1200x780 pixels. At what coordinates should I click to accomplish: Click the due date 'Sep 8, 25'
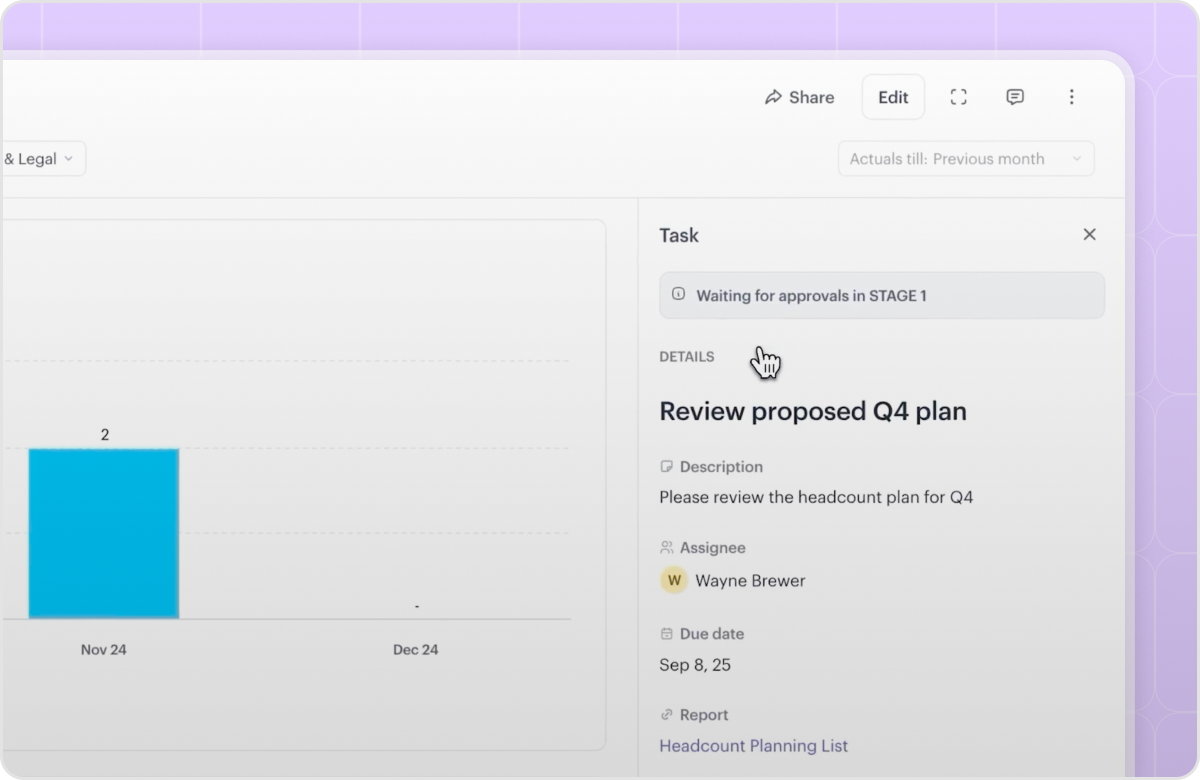coord(695,665)
